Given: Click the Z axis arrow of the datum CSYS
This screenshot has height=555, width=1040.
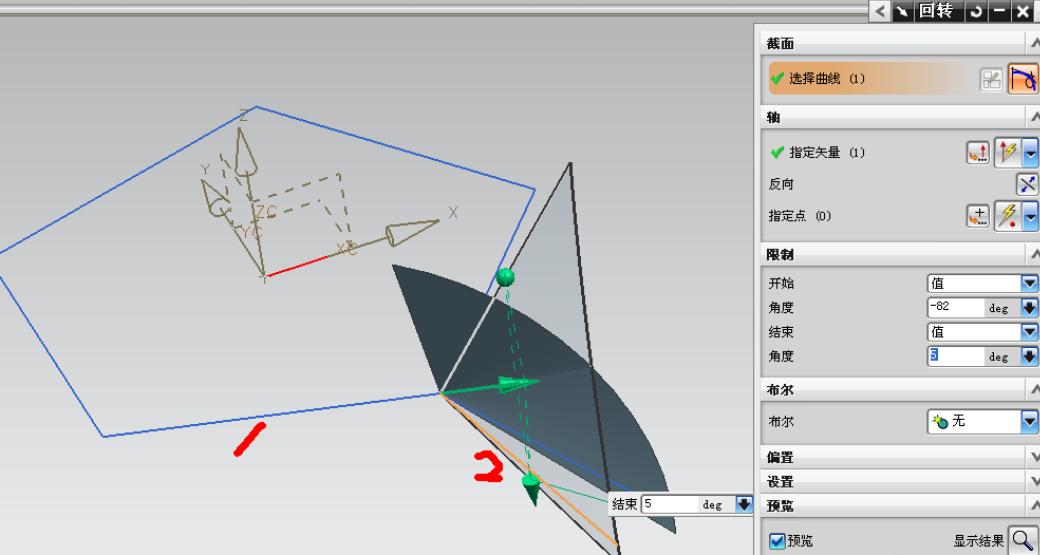Looking at the screenshot, I should tap(245, 153).
